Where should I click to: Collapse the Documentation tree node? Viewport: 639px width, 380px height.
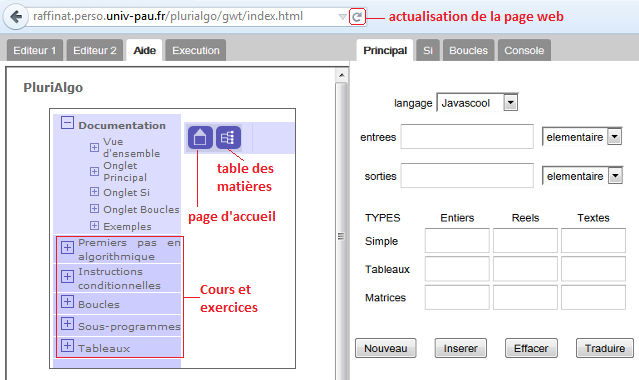pos(67,122)
